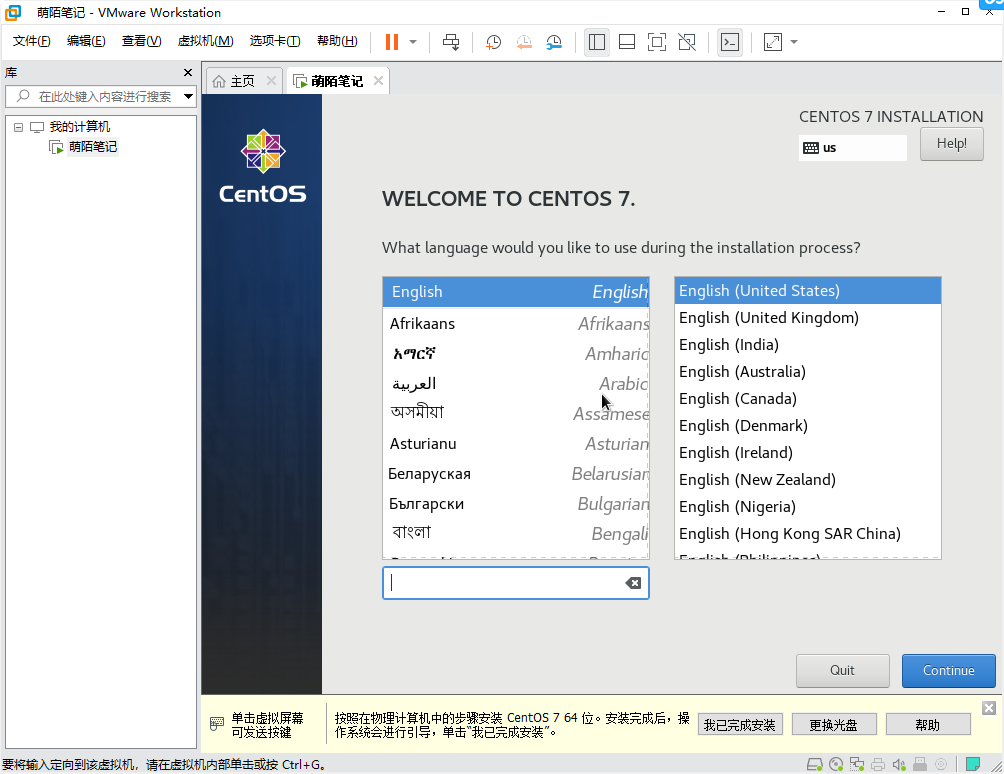This screenshot has height=774, width=1004.
Task: Choose English (United States) locale
Action: tap(807, 291)
